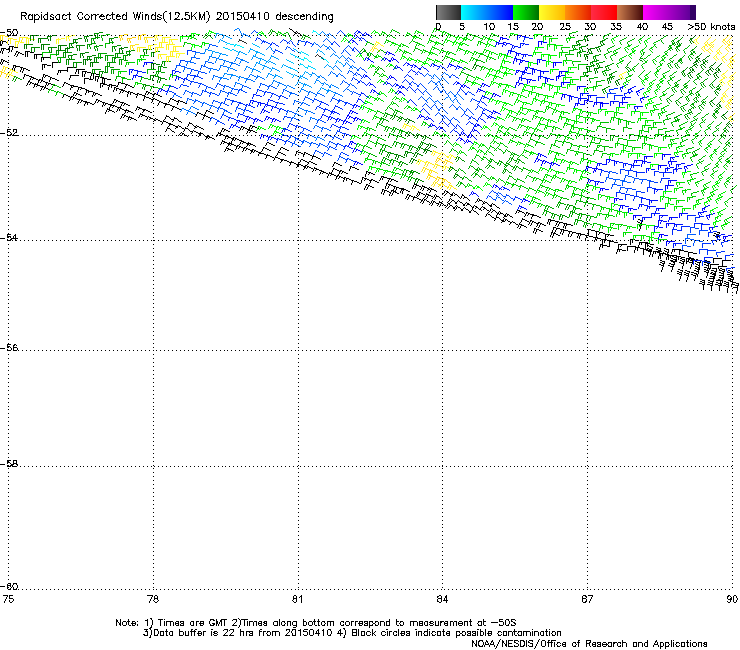Click the longitude label '75'
This screenshot has width=740, height=650.
[8, 599]
